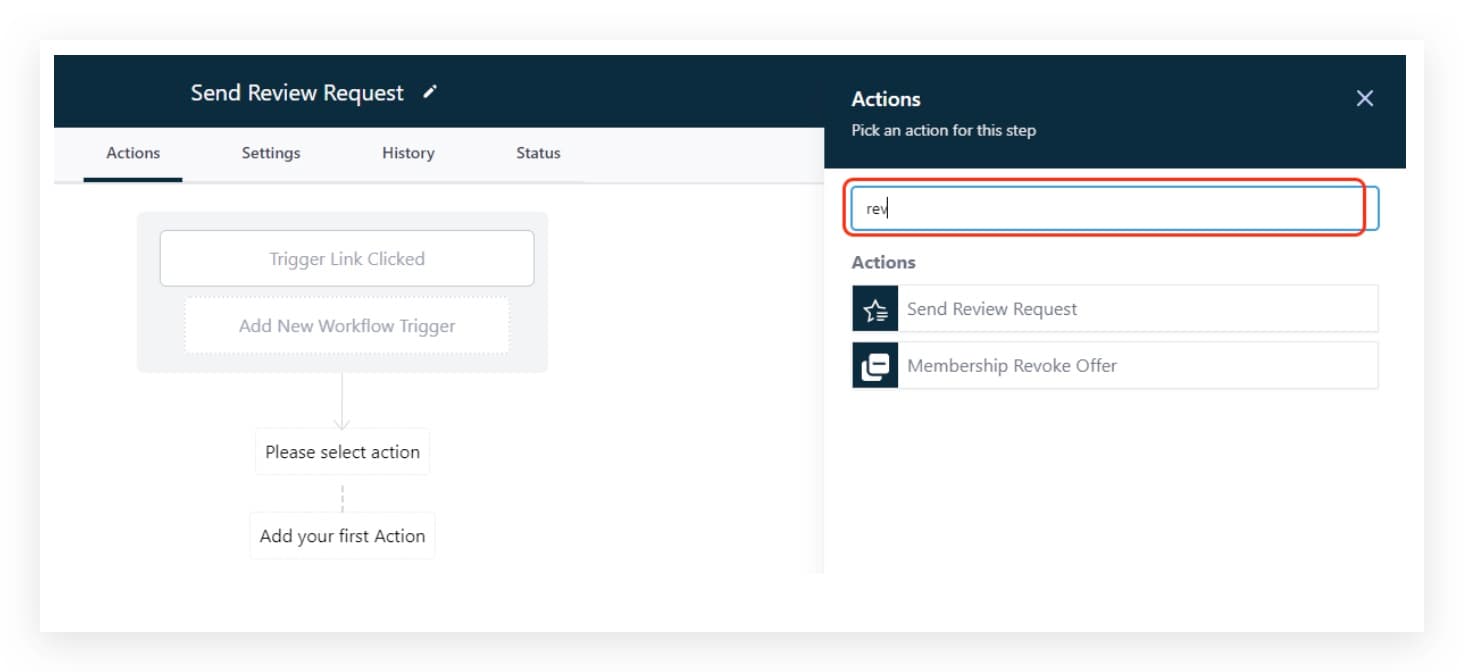Click the 'Send Review Request' workflow title text

click(x=297, y=93)
